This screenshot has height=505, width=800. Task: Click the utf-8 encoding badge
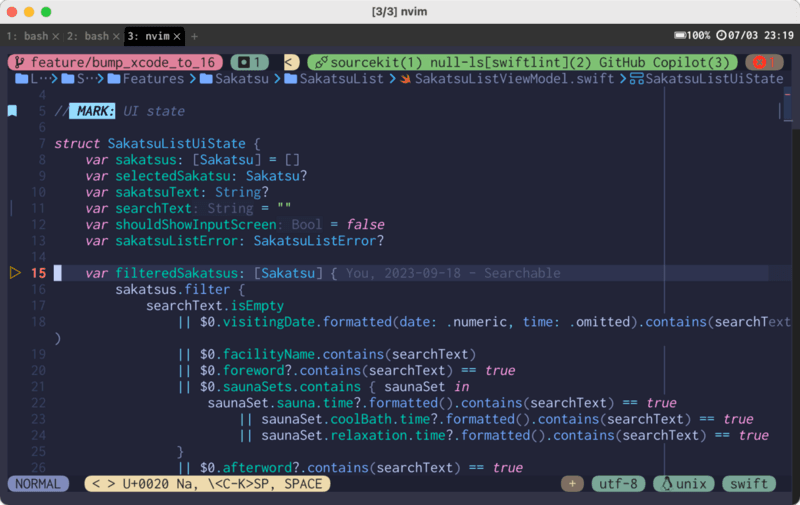click(618, 484)
